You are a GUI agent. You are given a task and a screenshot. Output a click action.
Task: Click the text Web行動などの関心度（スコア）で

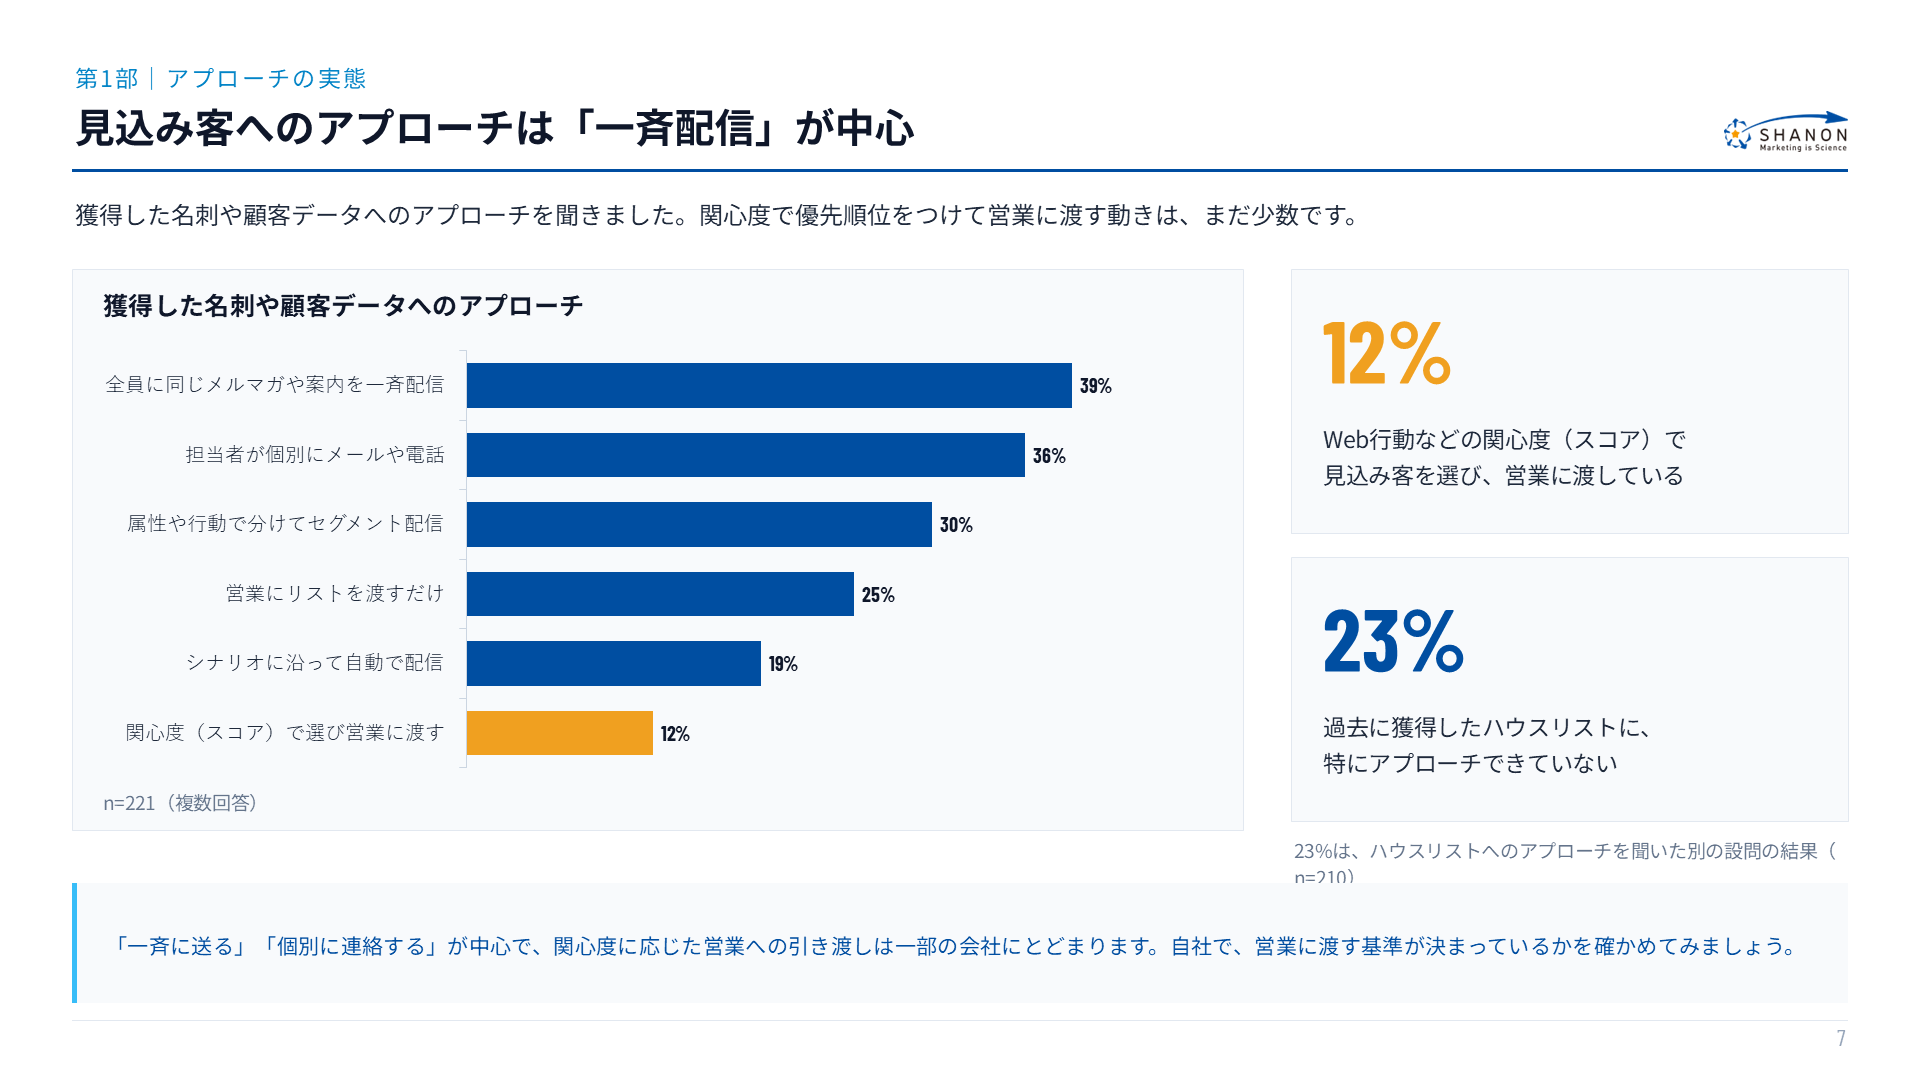(1505, 440)
